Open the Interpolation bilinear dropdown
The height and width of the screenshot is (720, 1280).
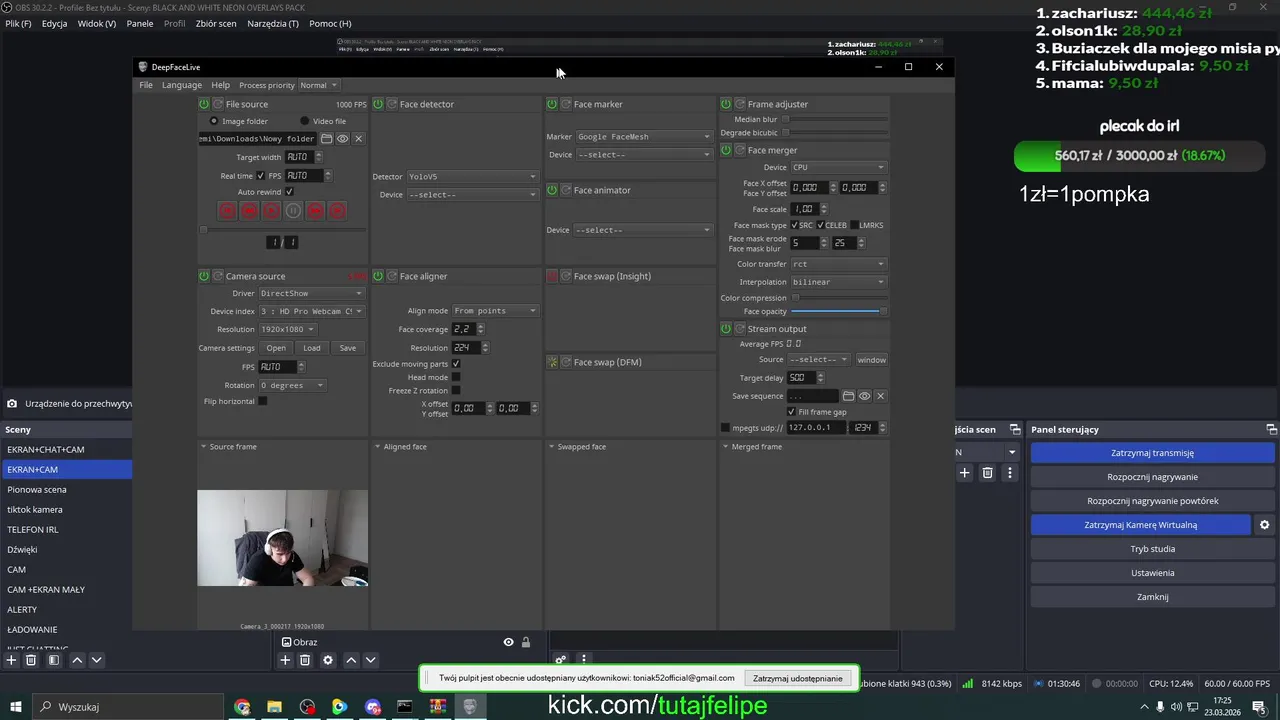(838, 282)
